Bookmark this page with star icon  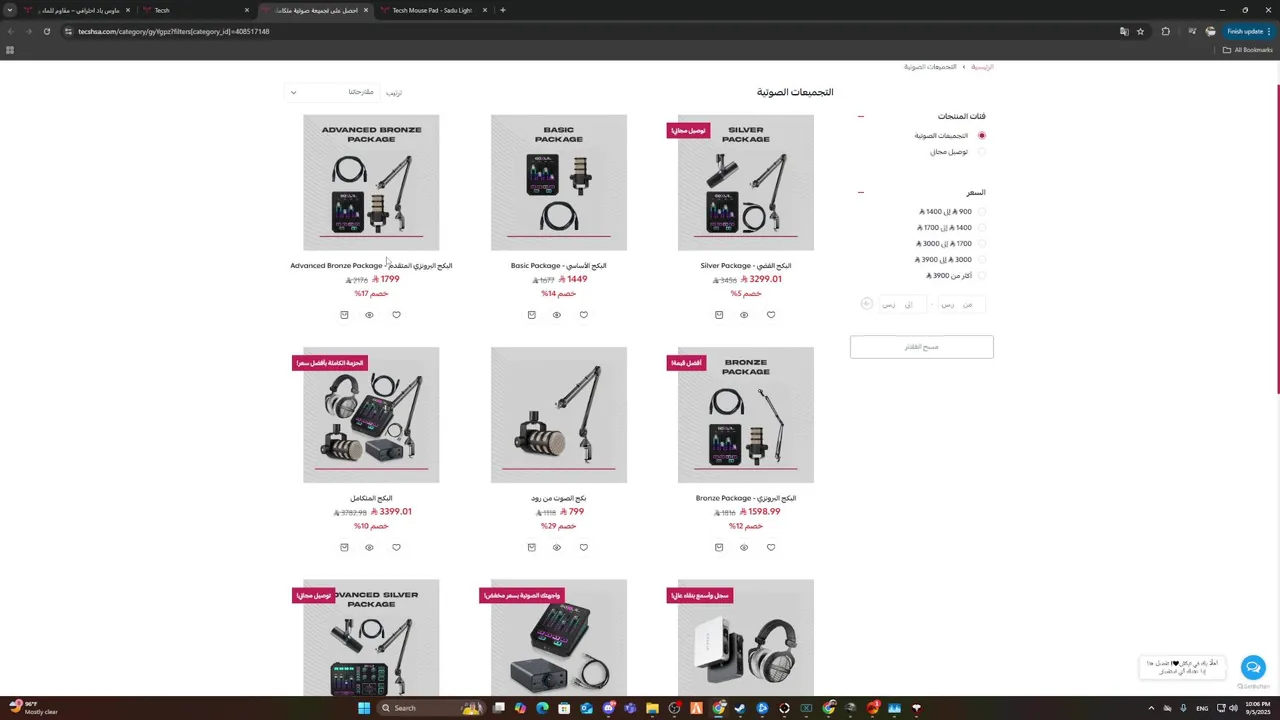tap(1140, 31)
